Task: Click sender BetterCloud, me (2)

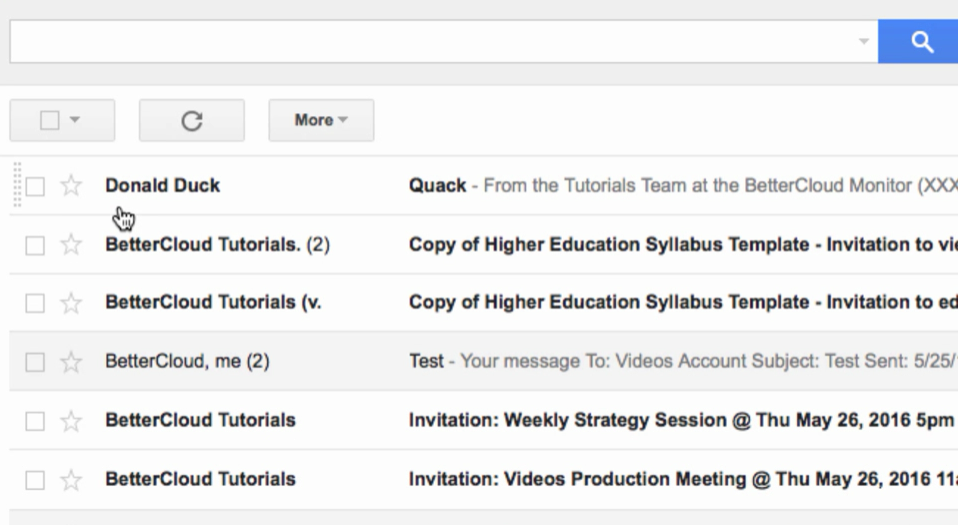Action: tap(188, 361)
